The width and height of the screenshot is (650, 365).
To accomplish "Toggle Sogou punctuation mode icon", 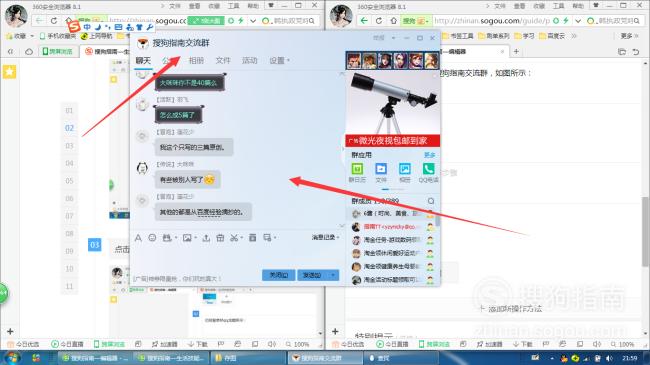I will pos(108,27).
